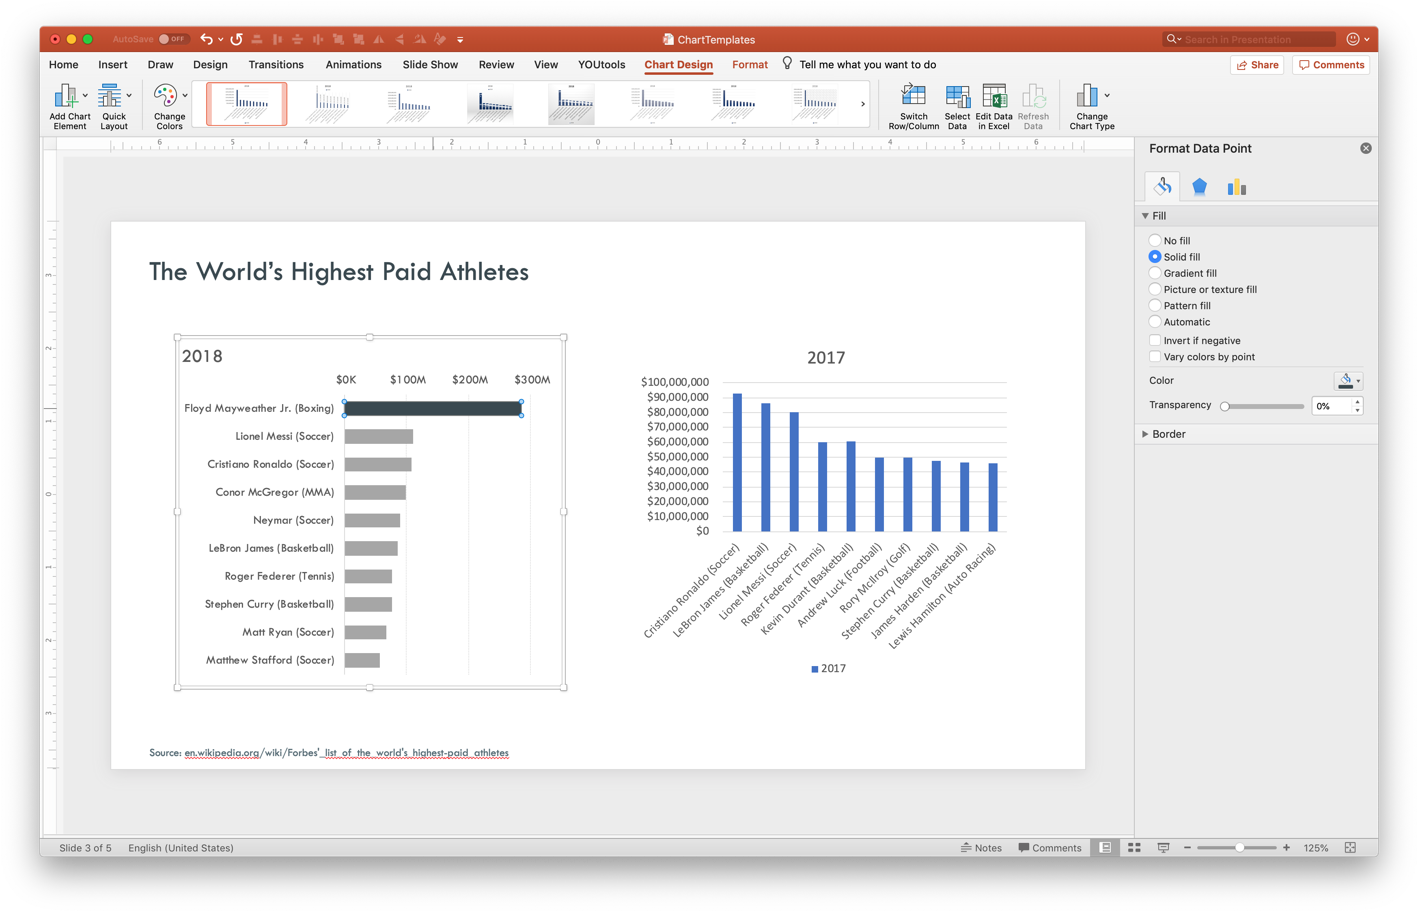
Task: Click the Redo icon in title bar
Action: click(236, 39)
